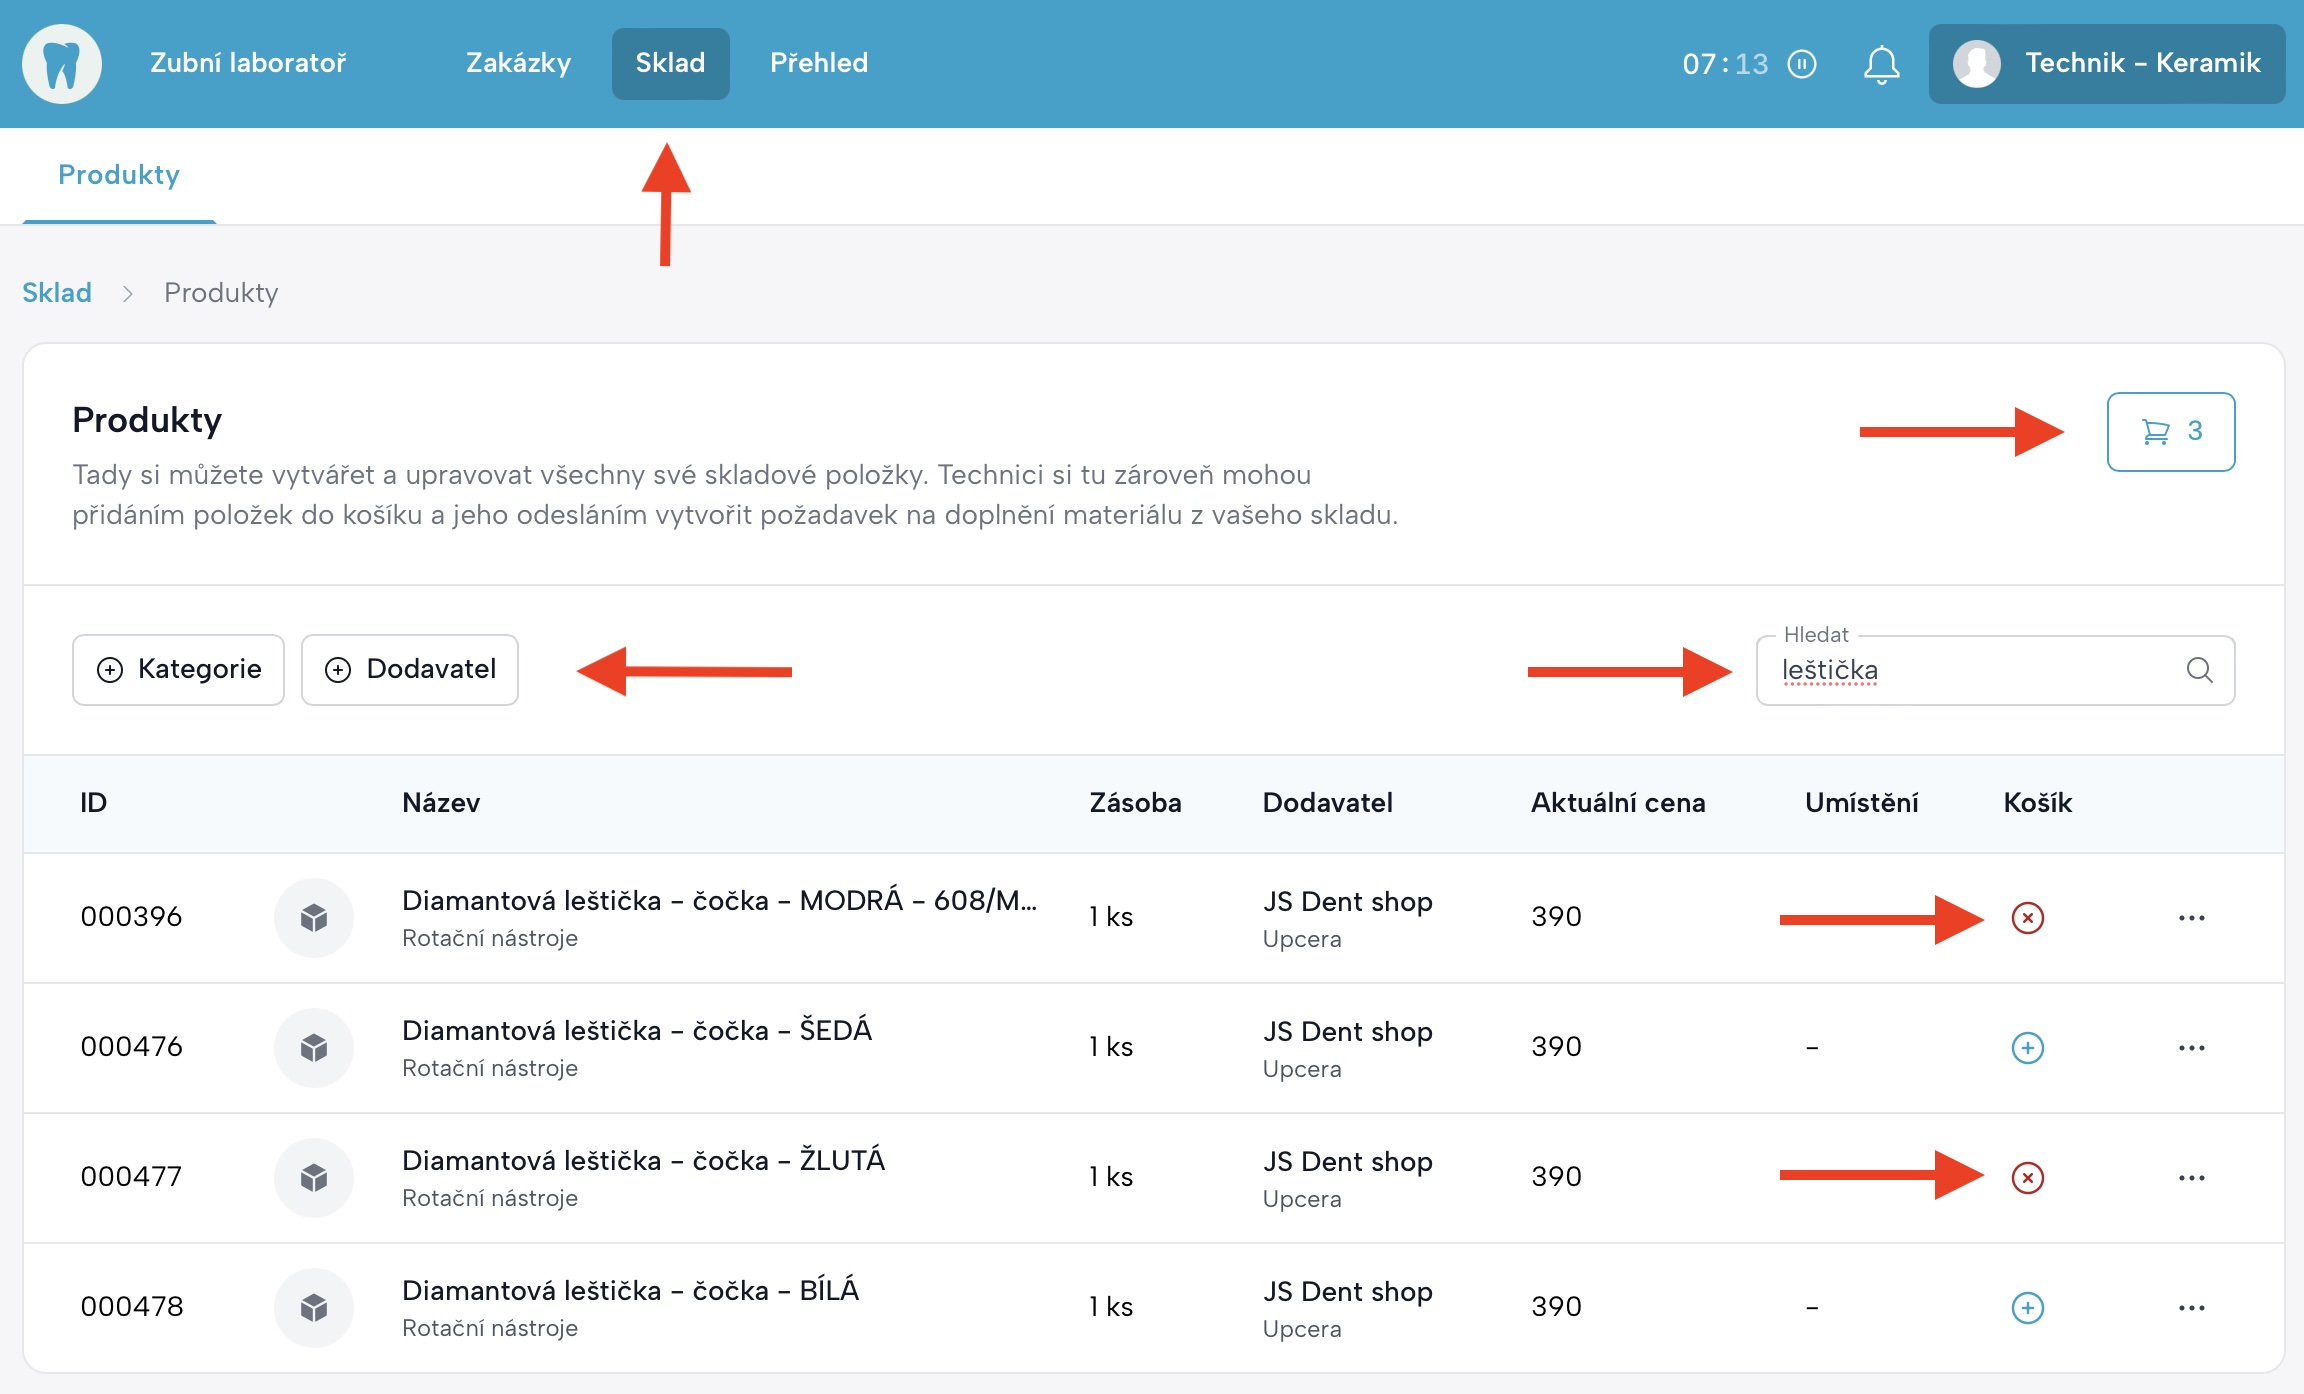Pause the work timer
Screen dimensions: 2304x1394
(x=1802, y=64)
